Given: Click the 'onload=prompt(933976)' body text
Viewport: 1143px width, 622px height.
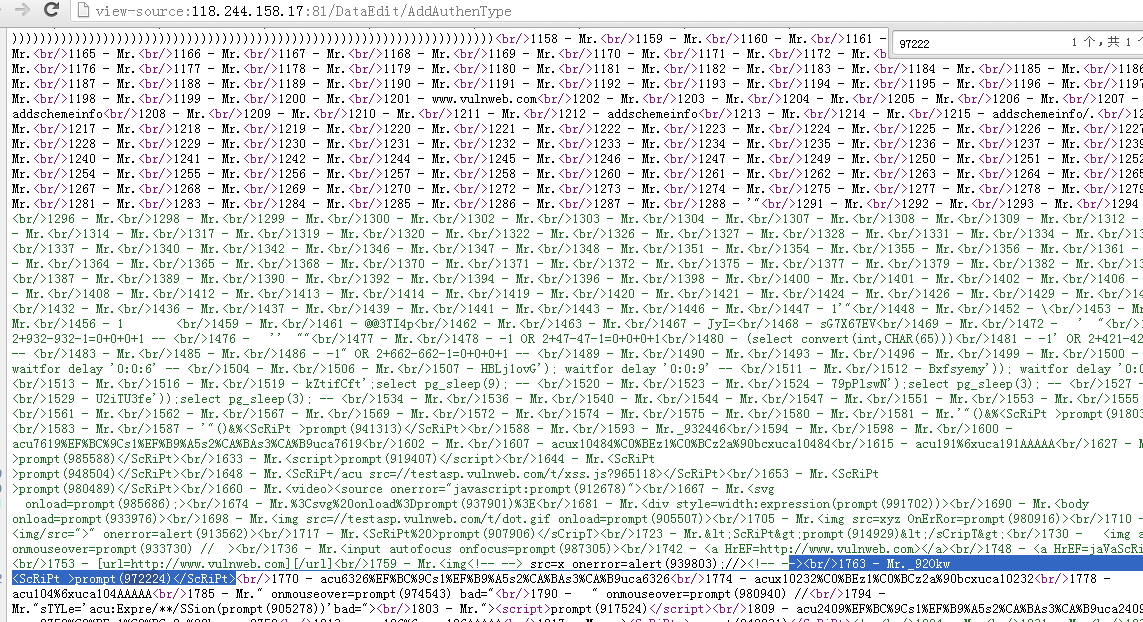Looking at the screenshot, I should pyautogui.click(x=86, y=519).
